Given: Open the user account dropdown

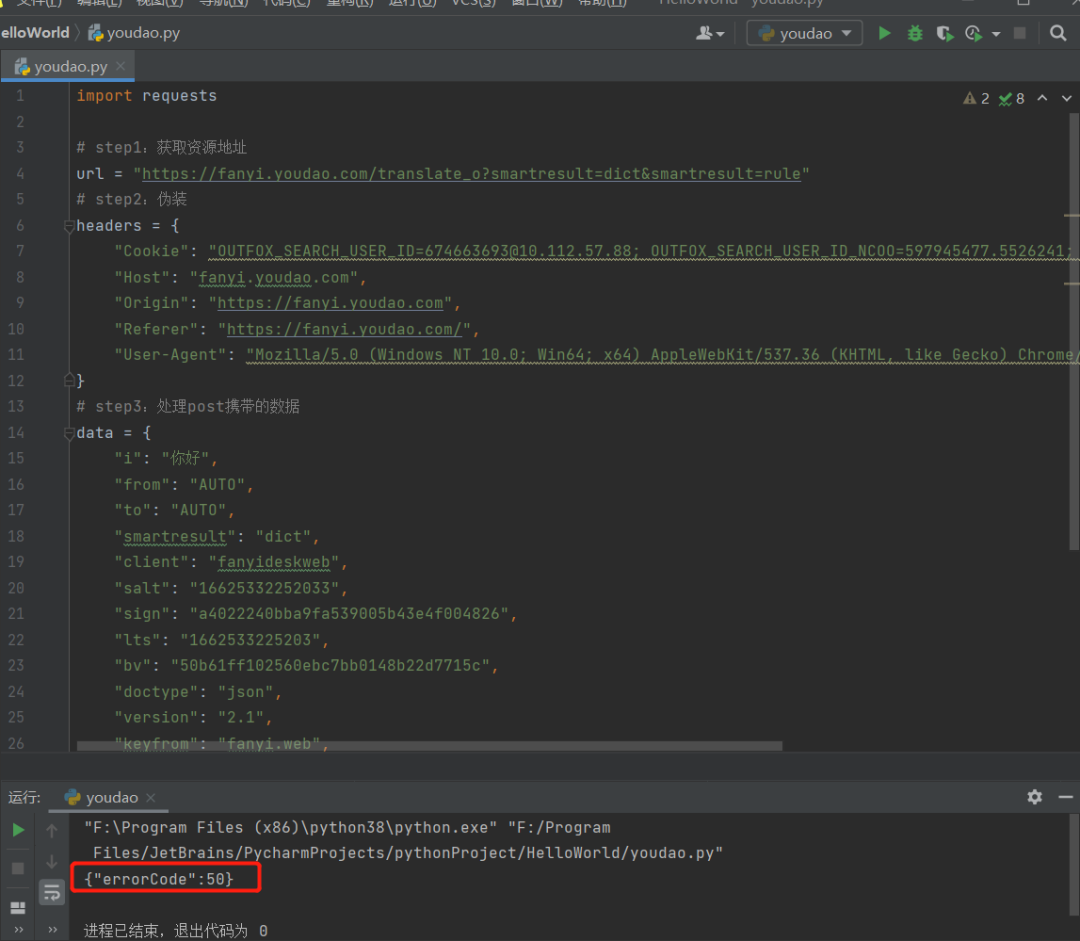Looking at the screenshot, I should click(710, 33).
